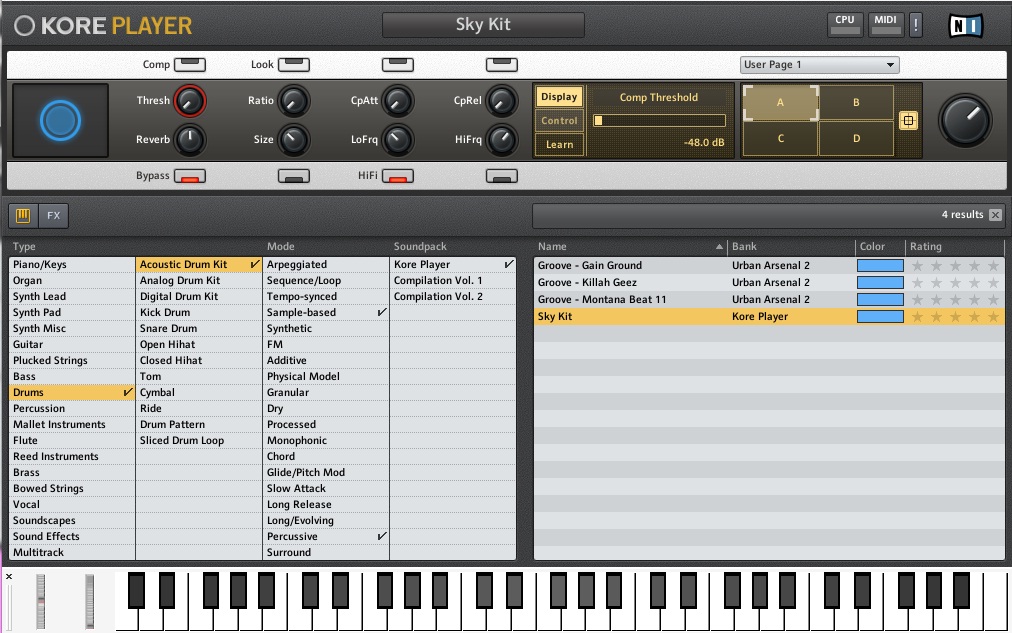The image size is (1012, 633).
Task: Toggle the HiFi switch
Action: tap(398, 176)
